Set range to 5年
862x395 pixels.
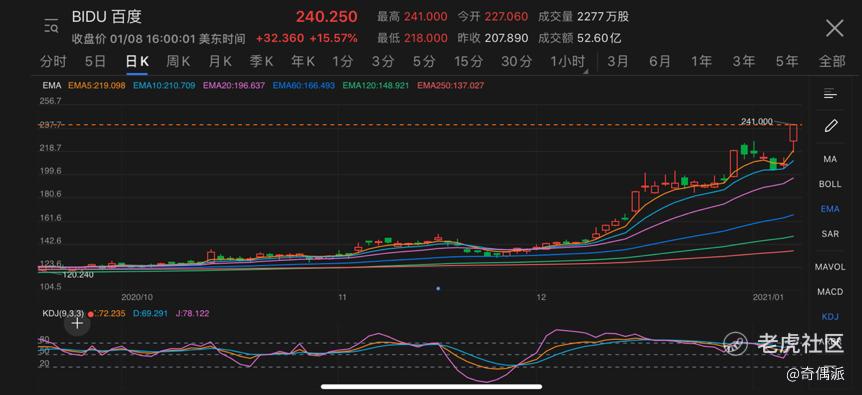(x=787, y=62)
